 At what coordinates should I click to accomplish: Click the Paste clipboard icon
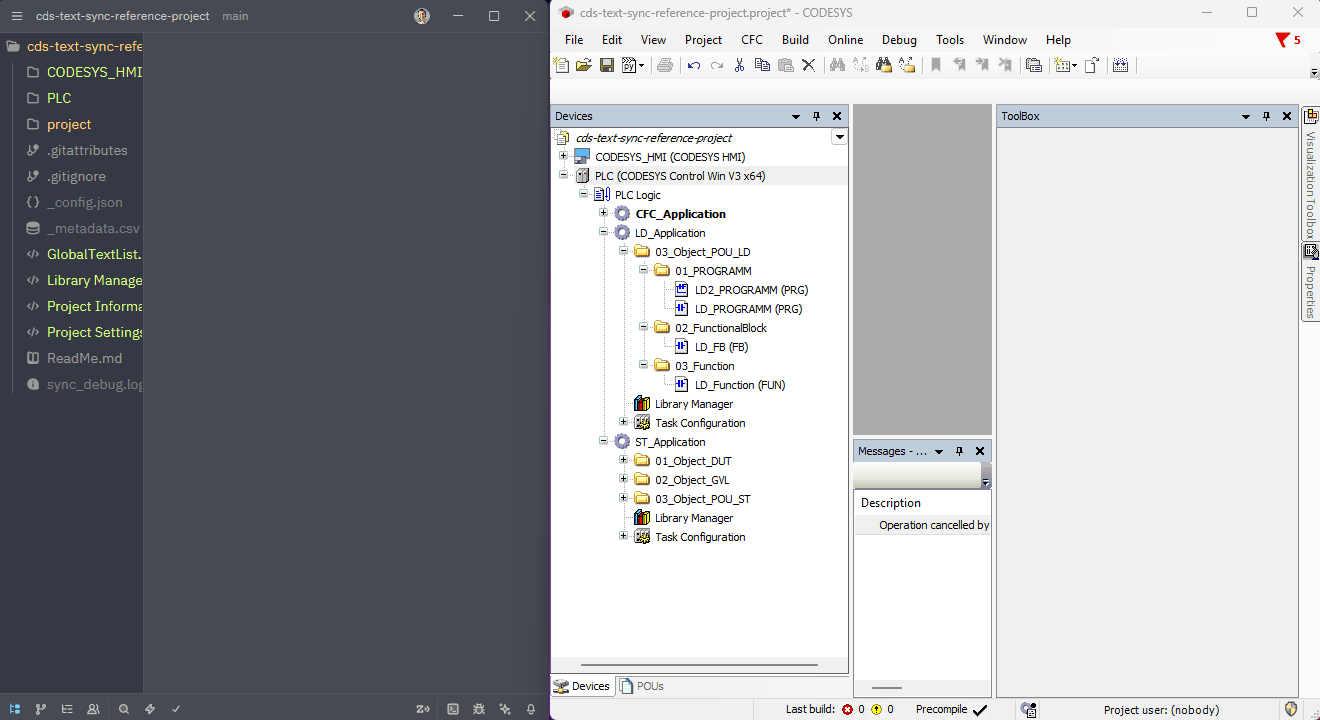785,65
